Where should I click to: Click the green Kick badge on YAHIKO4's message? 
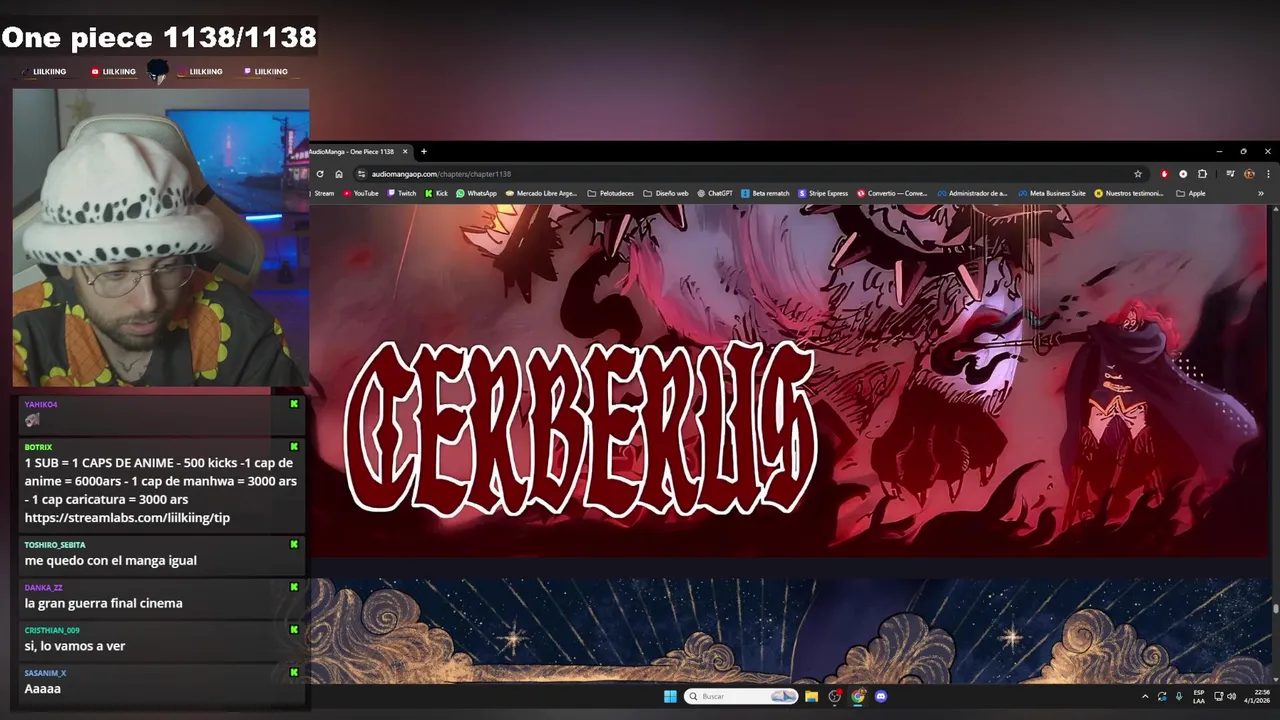(294, 404)
